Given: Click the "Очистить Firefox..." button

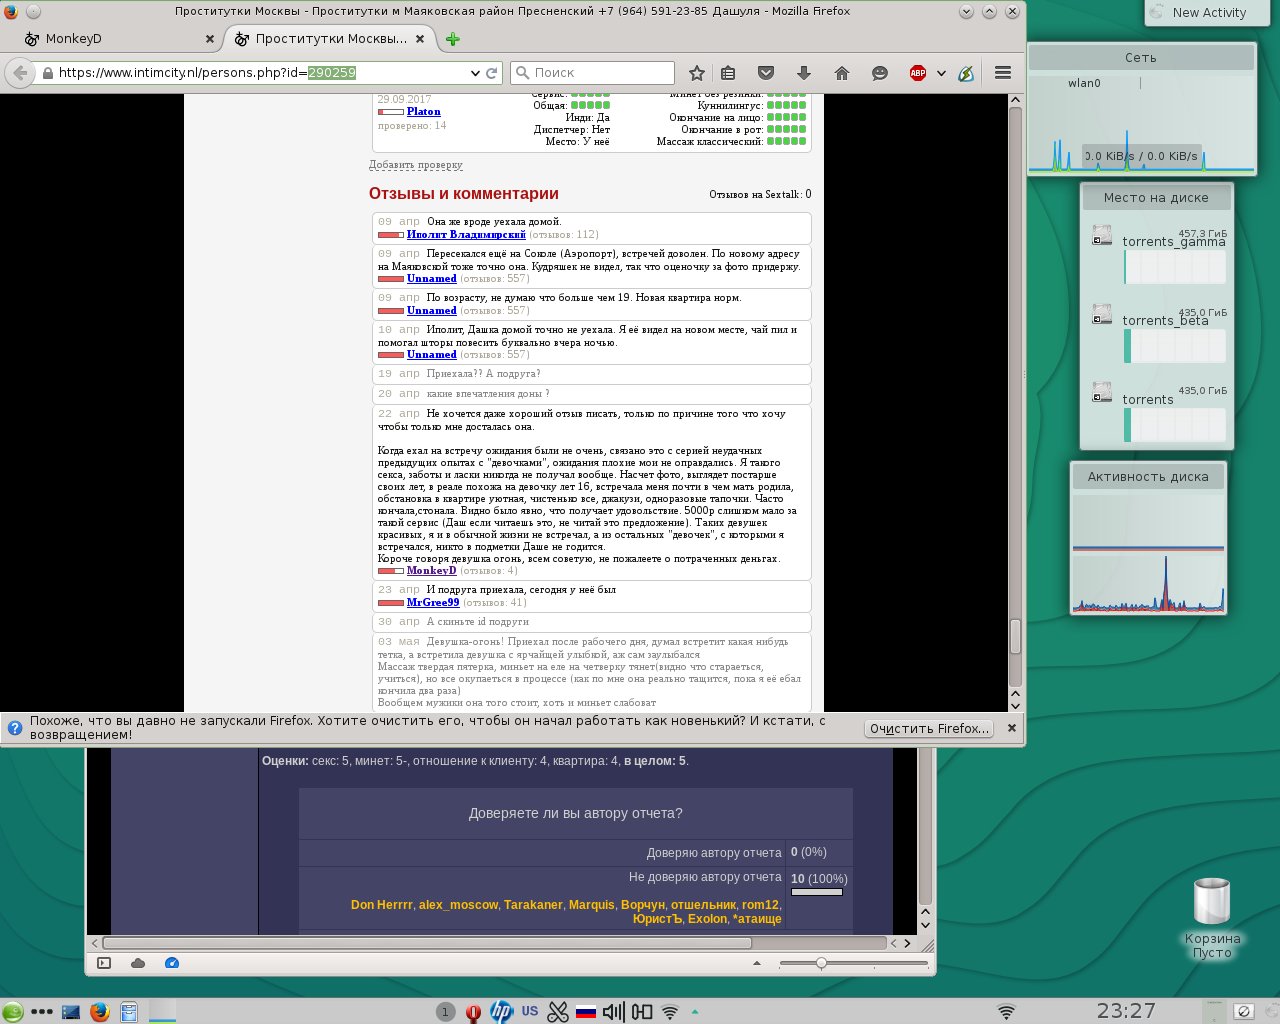Looking at the screenshot, I should click(929, 728).
